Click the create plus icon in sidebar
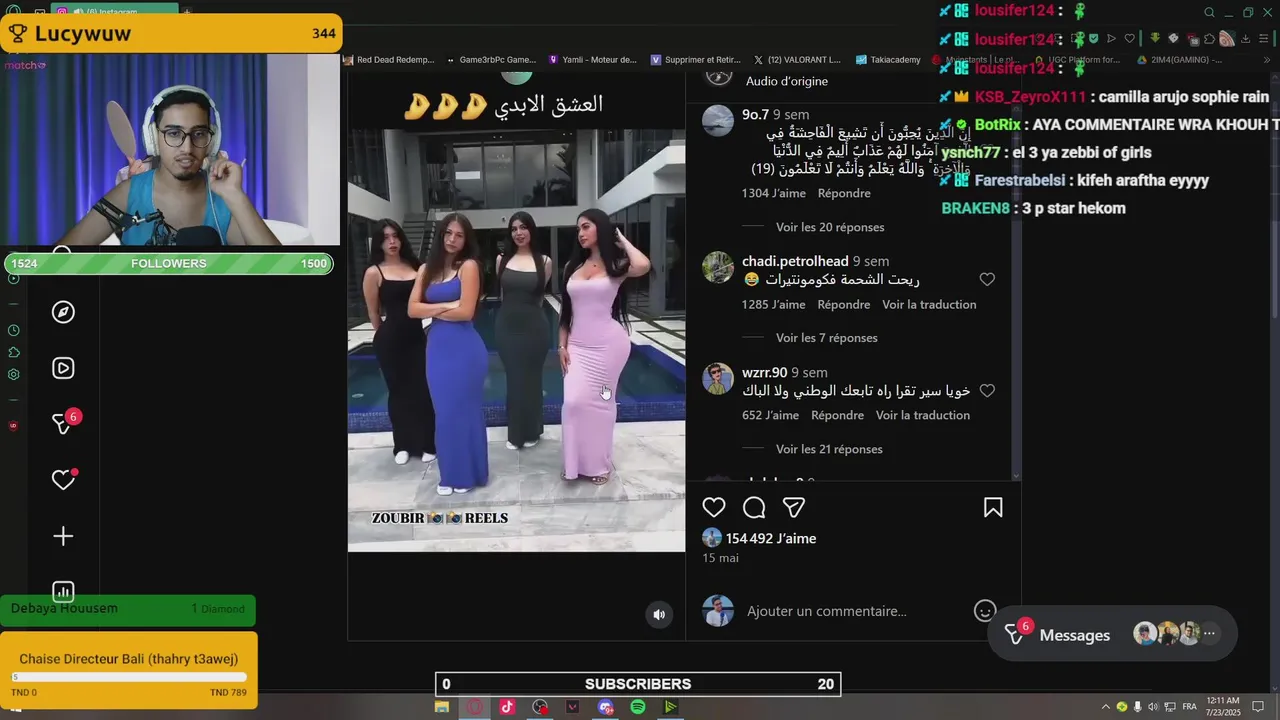Viewport: 1280px width, 720px height. (63, 536)
